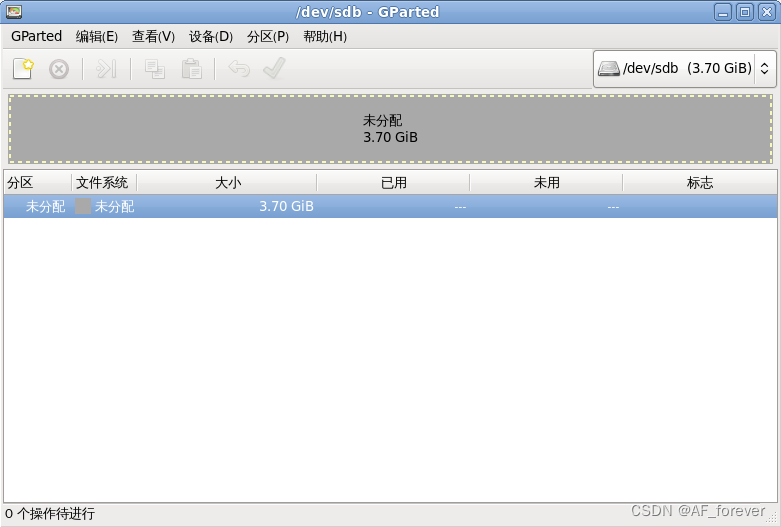The image size is (781, 527).
Task: Click the Paste partition toolbar icon
Action: pyautogui.click(x=191, y=69)
